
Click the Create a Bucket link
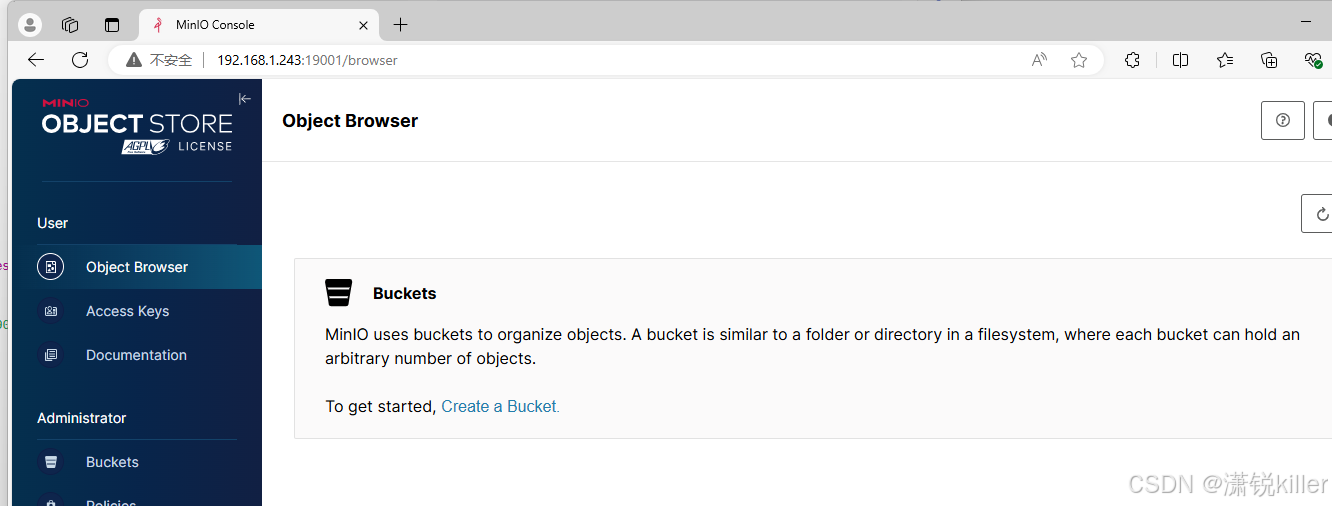tap(500, 406)
